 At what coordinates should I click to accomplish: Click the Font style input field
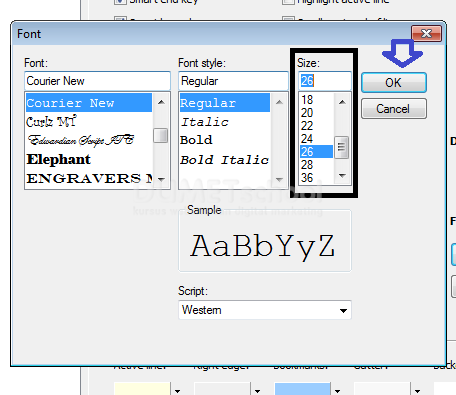[233, 81]
